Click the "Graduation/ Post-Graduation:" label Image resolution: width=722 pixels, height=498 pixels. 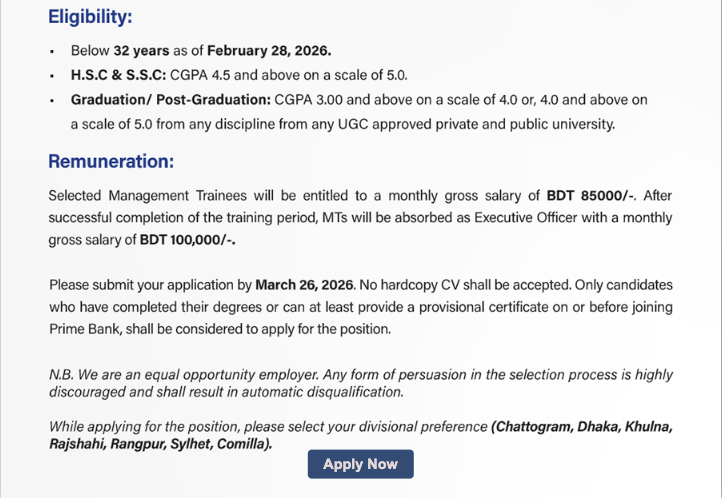pos(169,100)
